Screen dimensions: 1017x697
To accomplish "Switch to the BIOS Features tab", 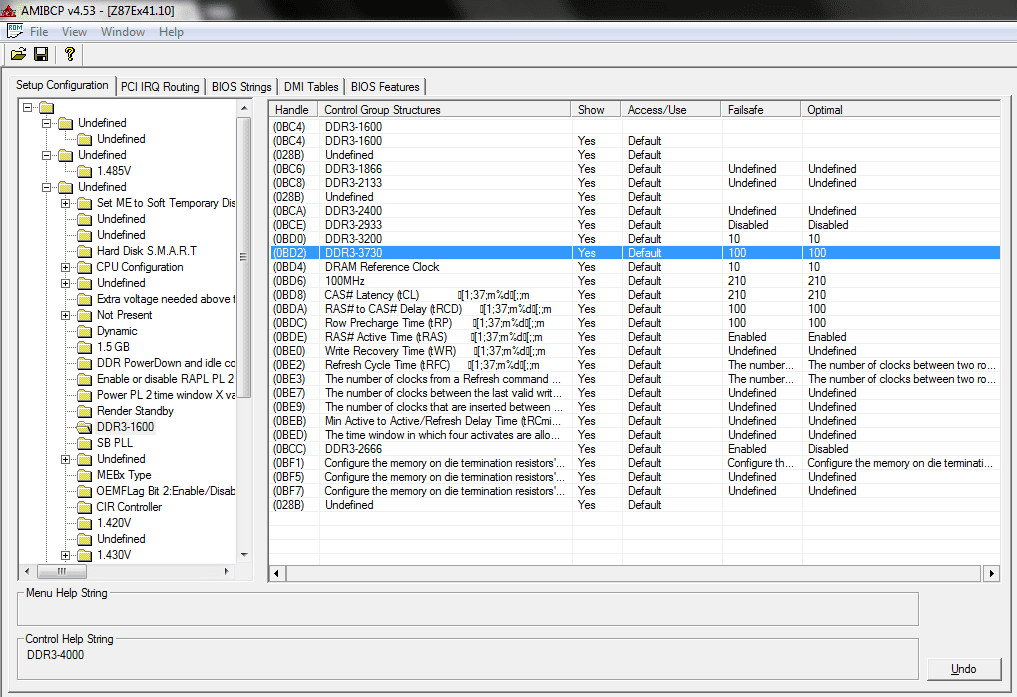I will point(385,87).
